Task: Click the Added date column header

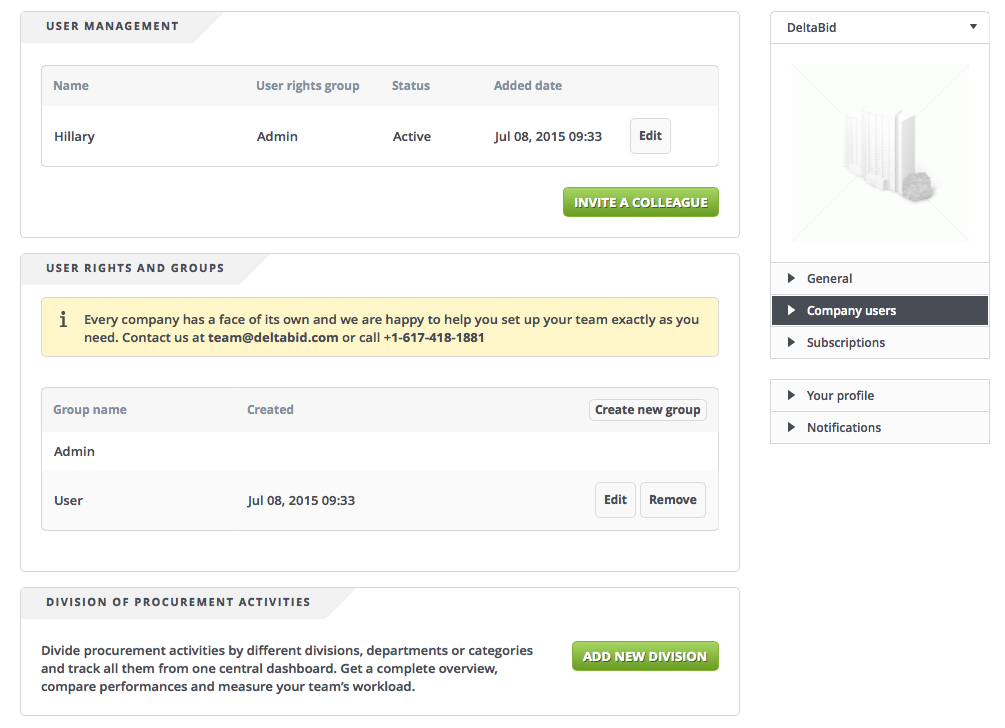Action: tap(528, 86)
